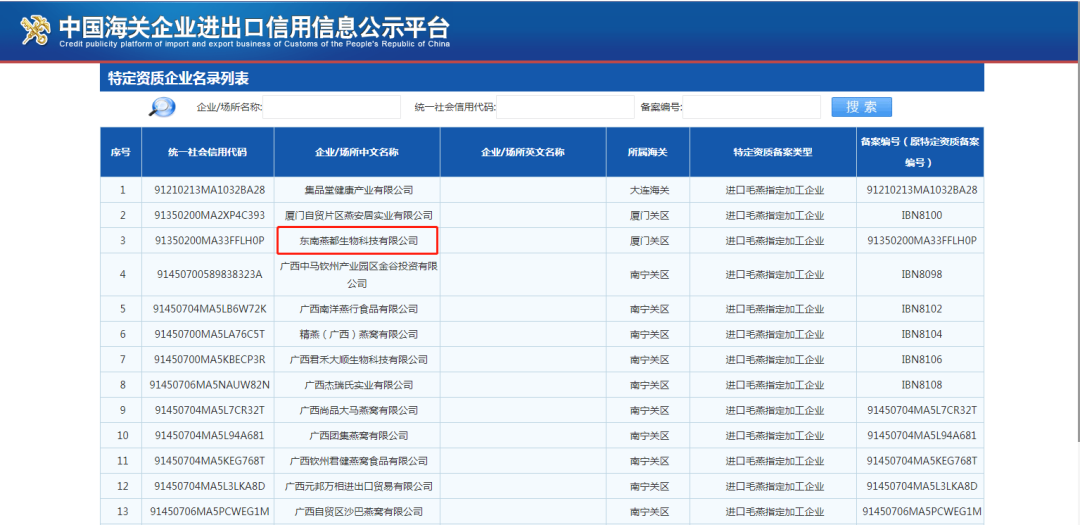The height and width of the screenshot is (525, 1080).
Task: Open 精燕（广西）燕窝有限公司 entry
Action: pyautogui.click(x=358, y=334)
